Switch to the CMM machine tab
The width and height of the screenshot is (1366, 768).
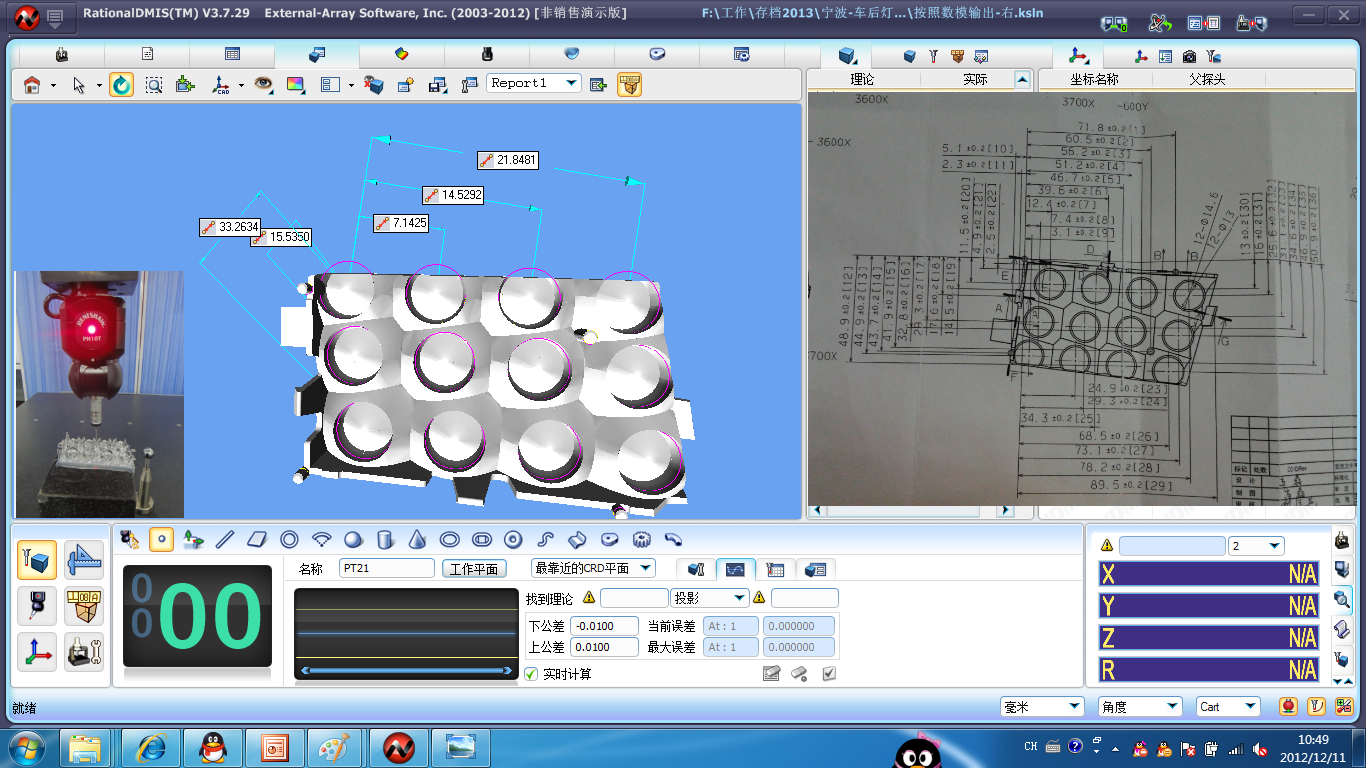62,54
